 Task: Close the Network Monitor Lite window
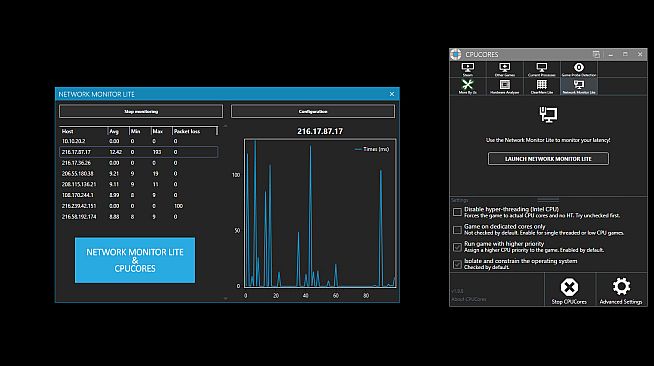[x=392, y=94]
